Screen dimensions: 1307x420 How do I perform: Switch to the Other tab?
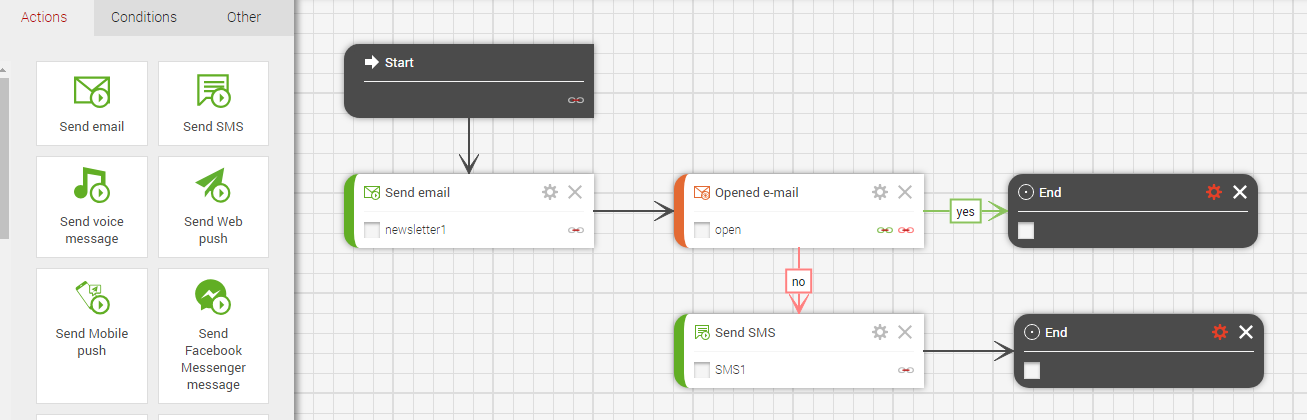tap(244, 17)
